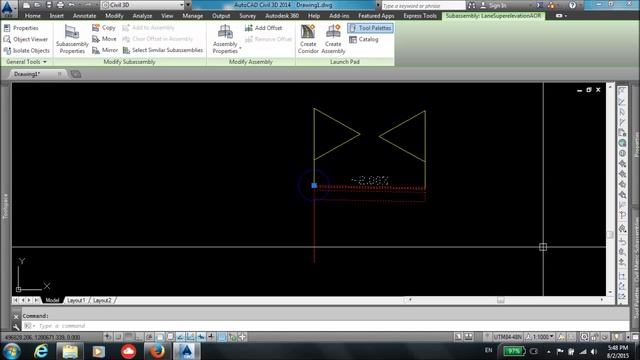Expand the Toolspace side palette
The image size is (640, 360).
pos(6,206)
